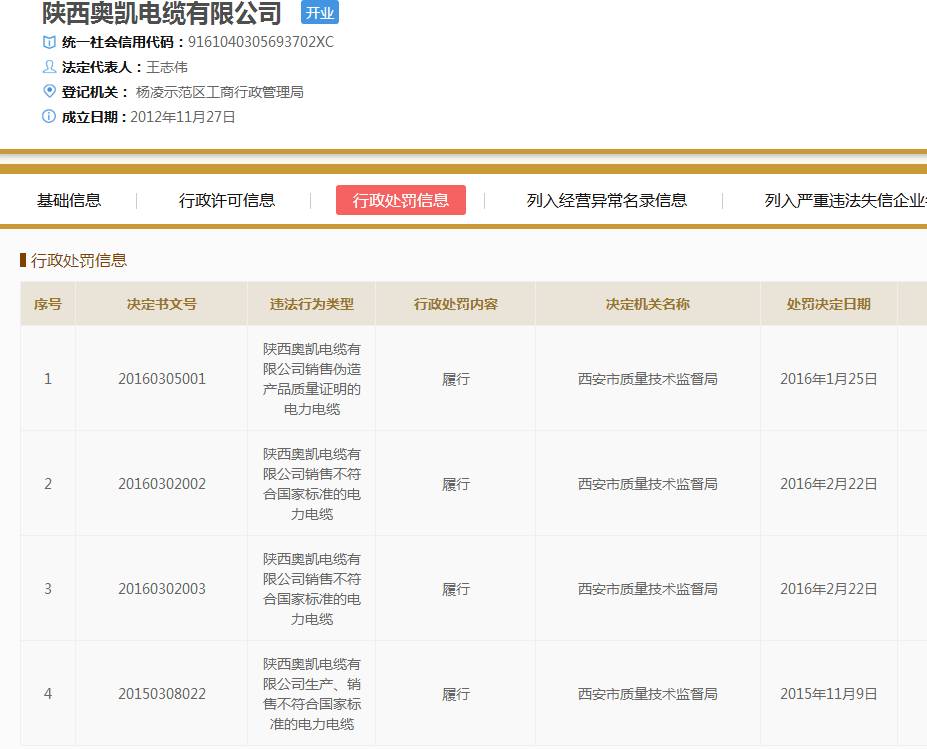The image size is (927, 749).
Task: Select credit code 916104030569370​2XC
Action: tap(261, 42)
